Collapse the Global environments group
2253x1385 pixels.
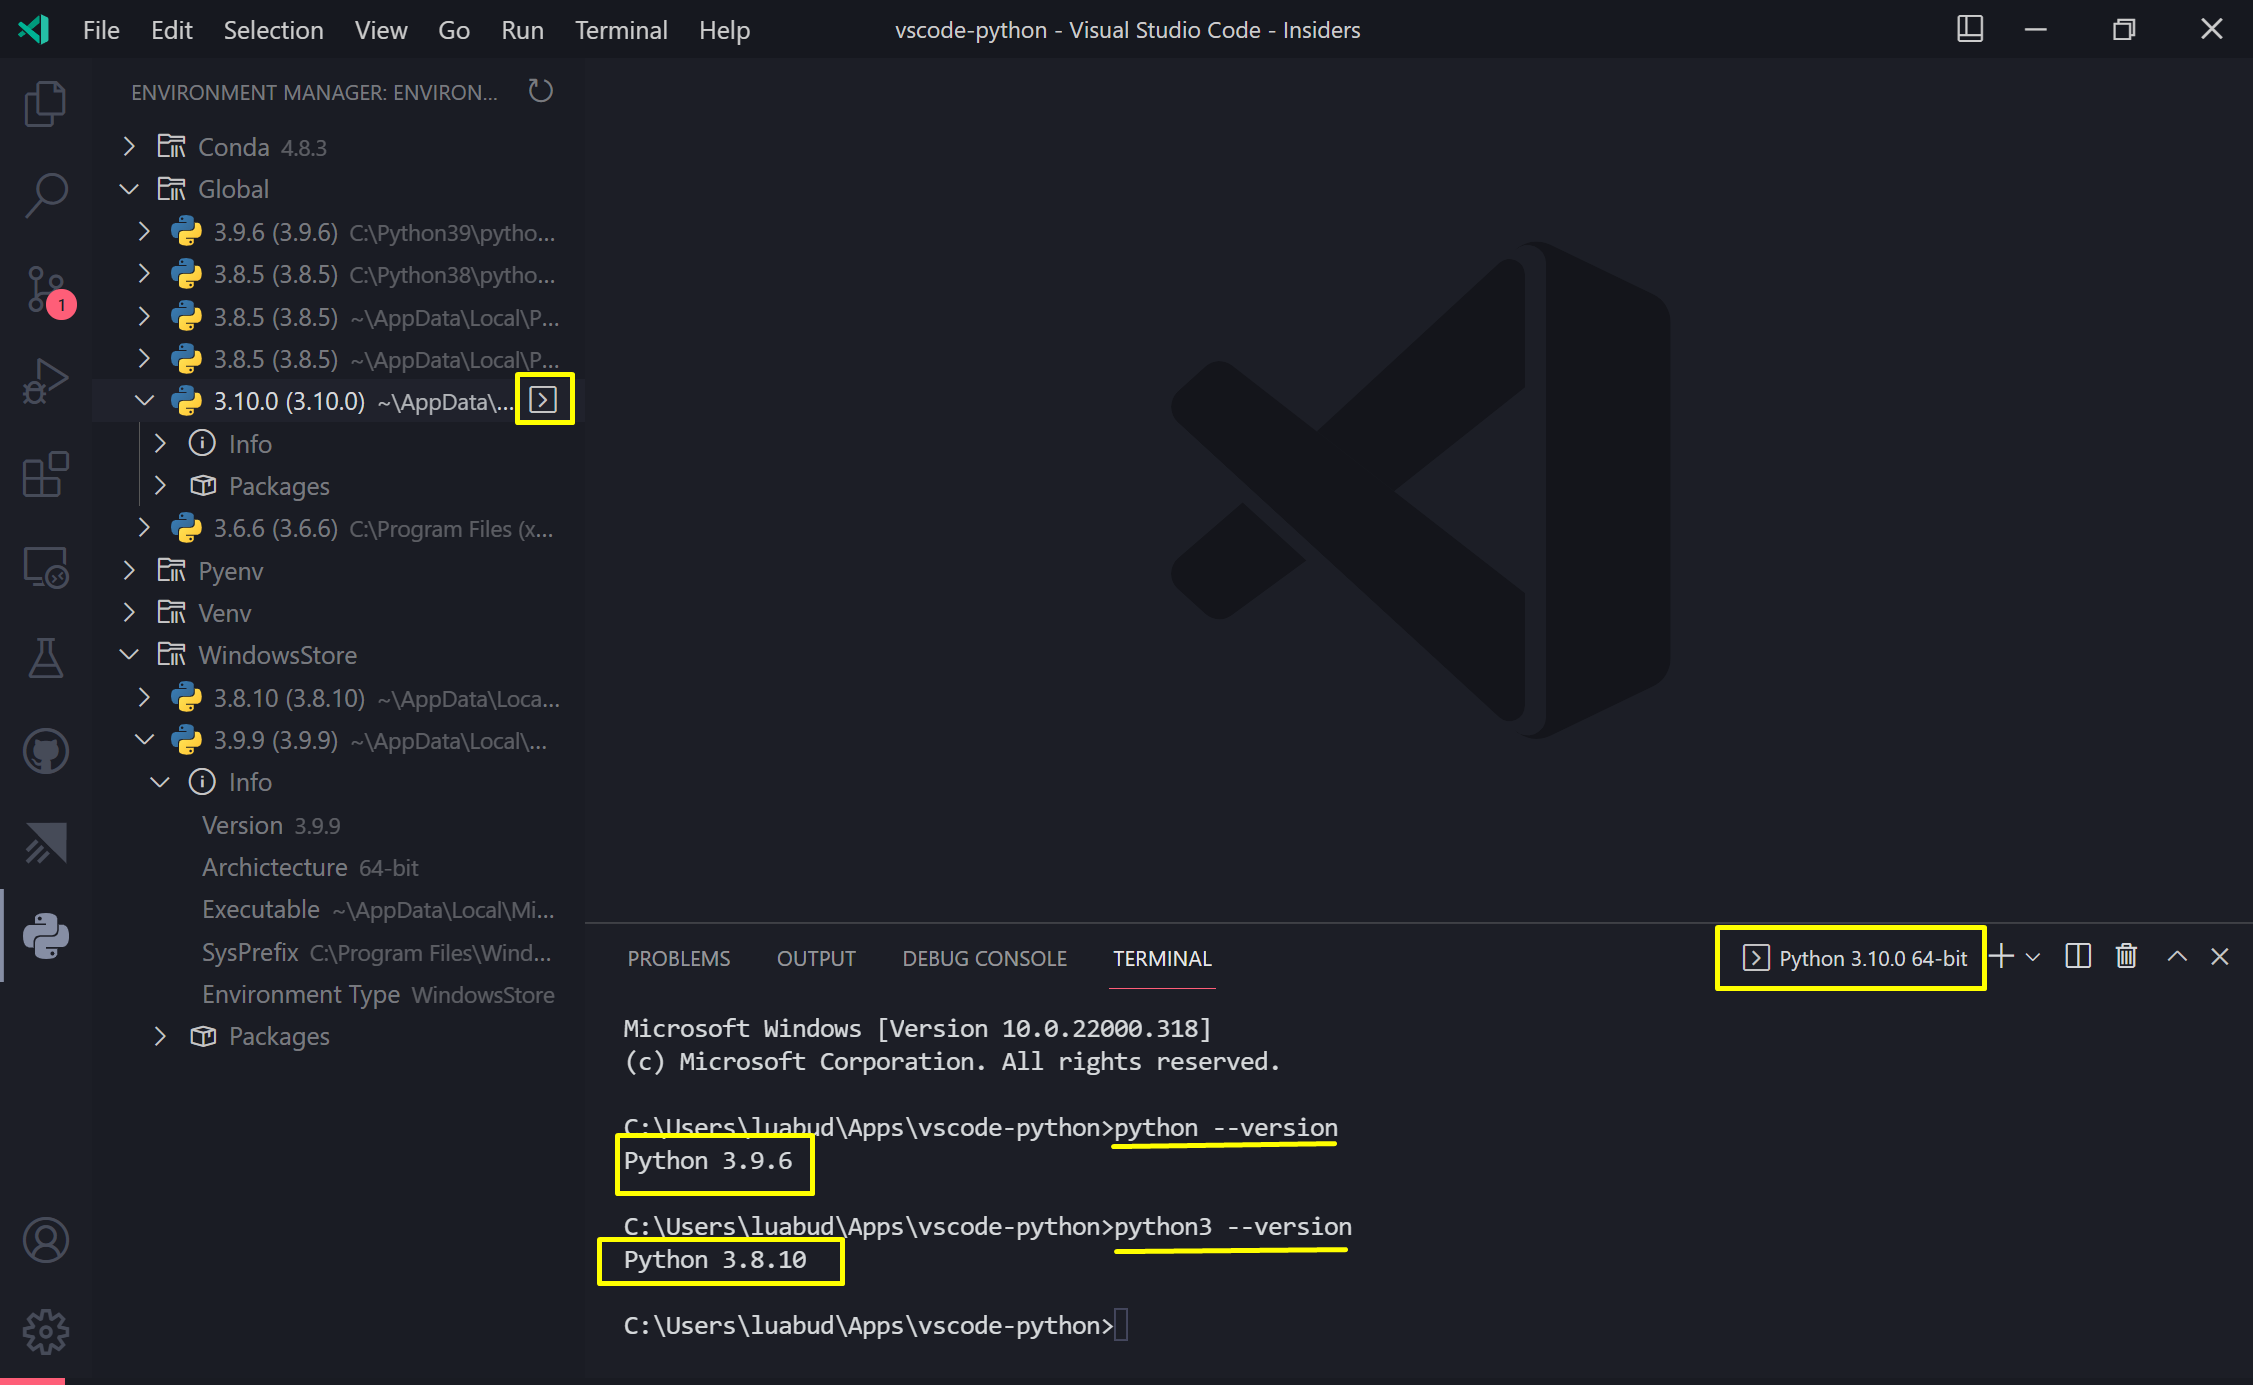click(x=128, y=189)
